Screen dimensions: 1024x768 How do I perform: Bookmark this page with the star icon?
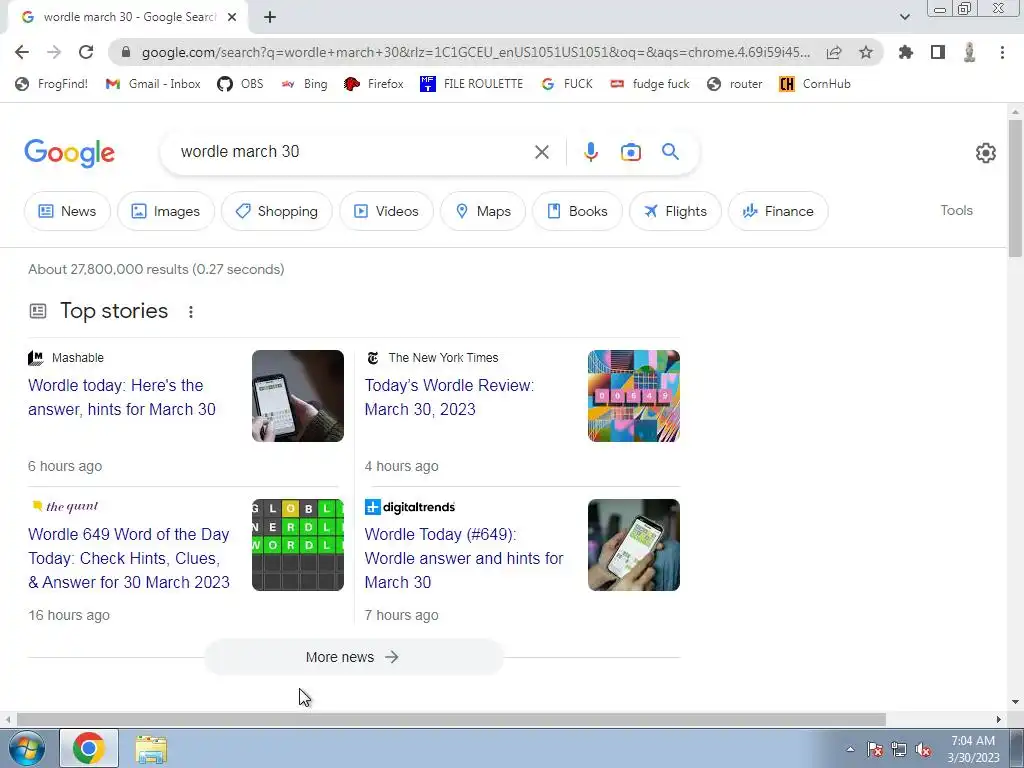[x=866, y=52]
